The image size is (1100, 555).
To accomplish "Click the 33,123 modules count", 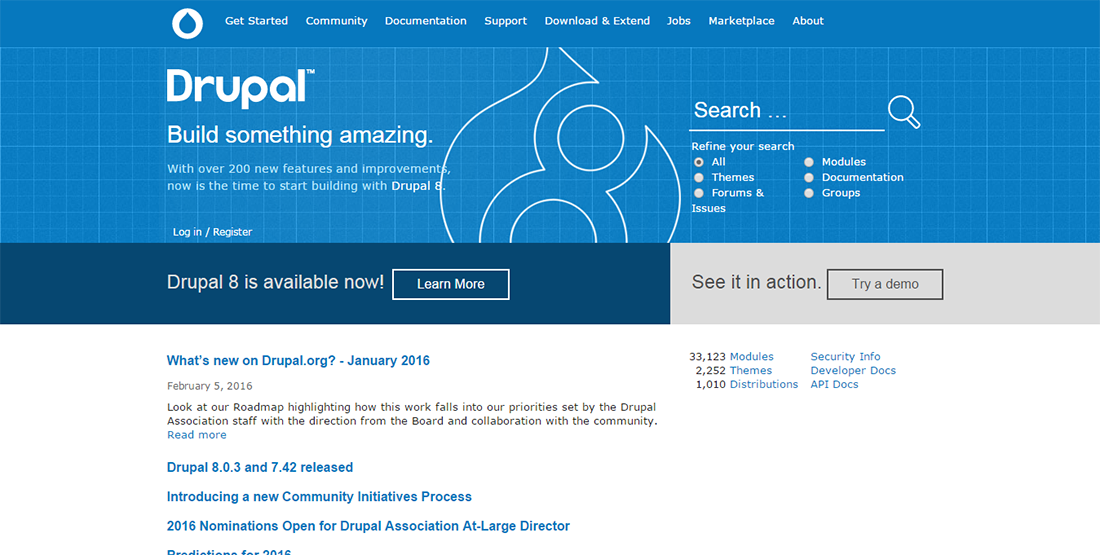I will 707,356.
